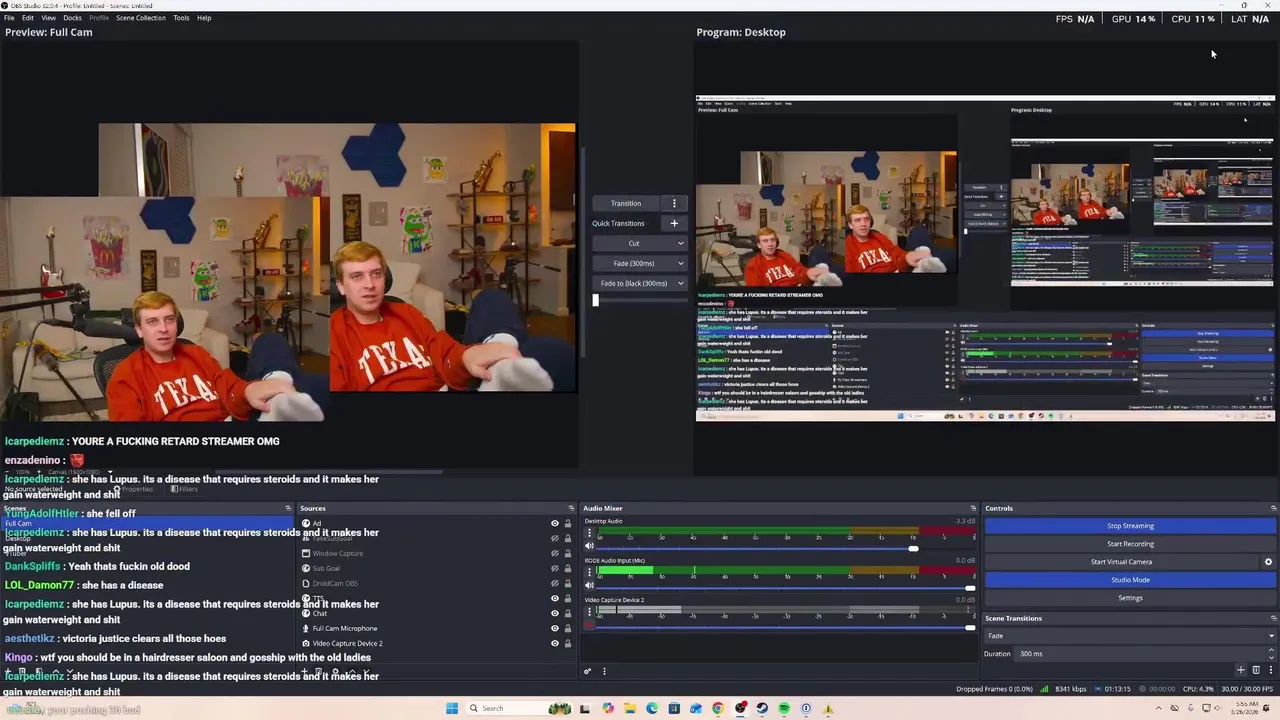Screen dimensions: 1280x720
Task: Toggle visibility of the Window Capture source
Action: 555,553
